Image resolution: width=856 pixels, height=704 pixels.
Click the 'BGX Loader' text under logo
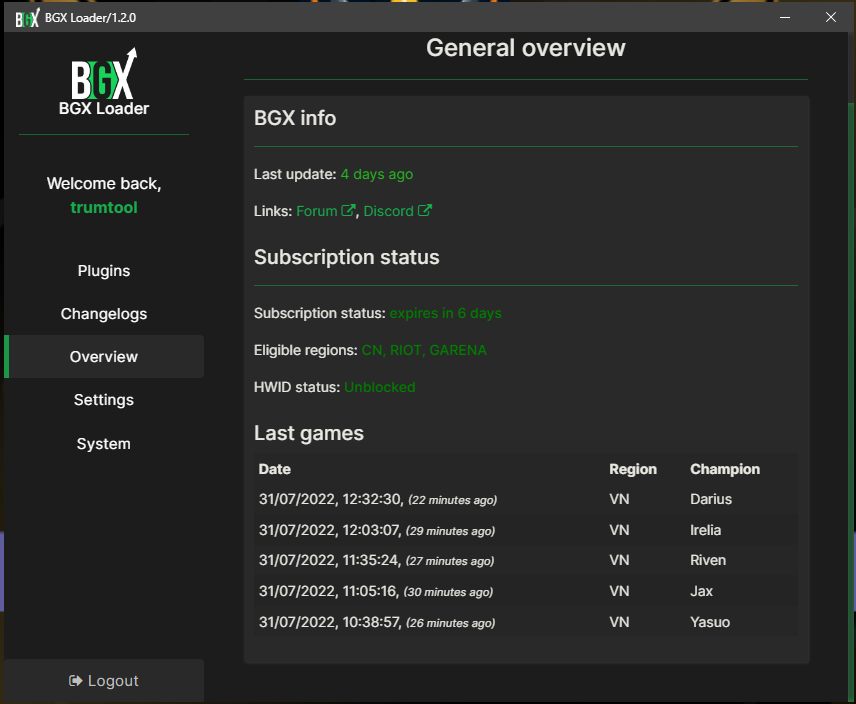pos(104,109)
